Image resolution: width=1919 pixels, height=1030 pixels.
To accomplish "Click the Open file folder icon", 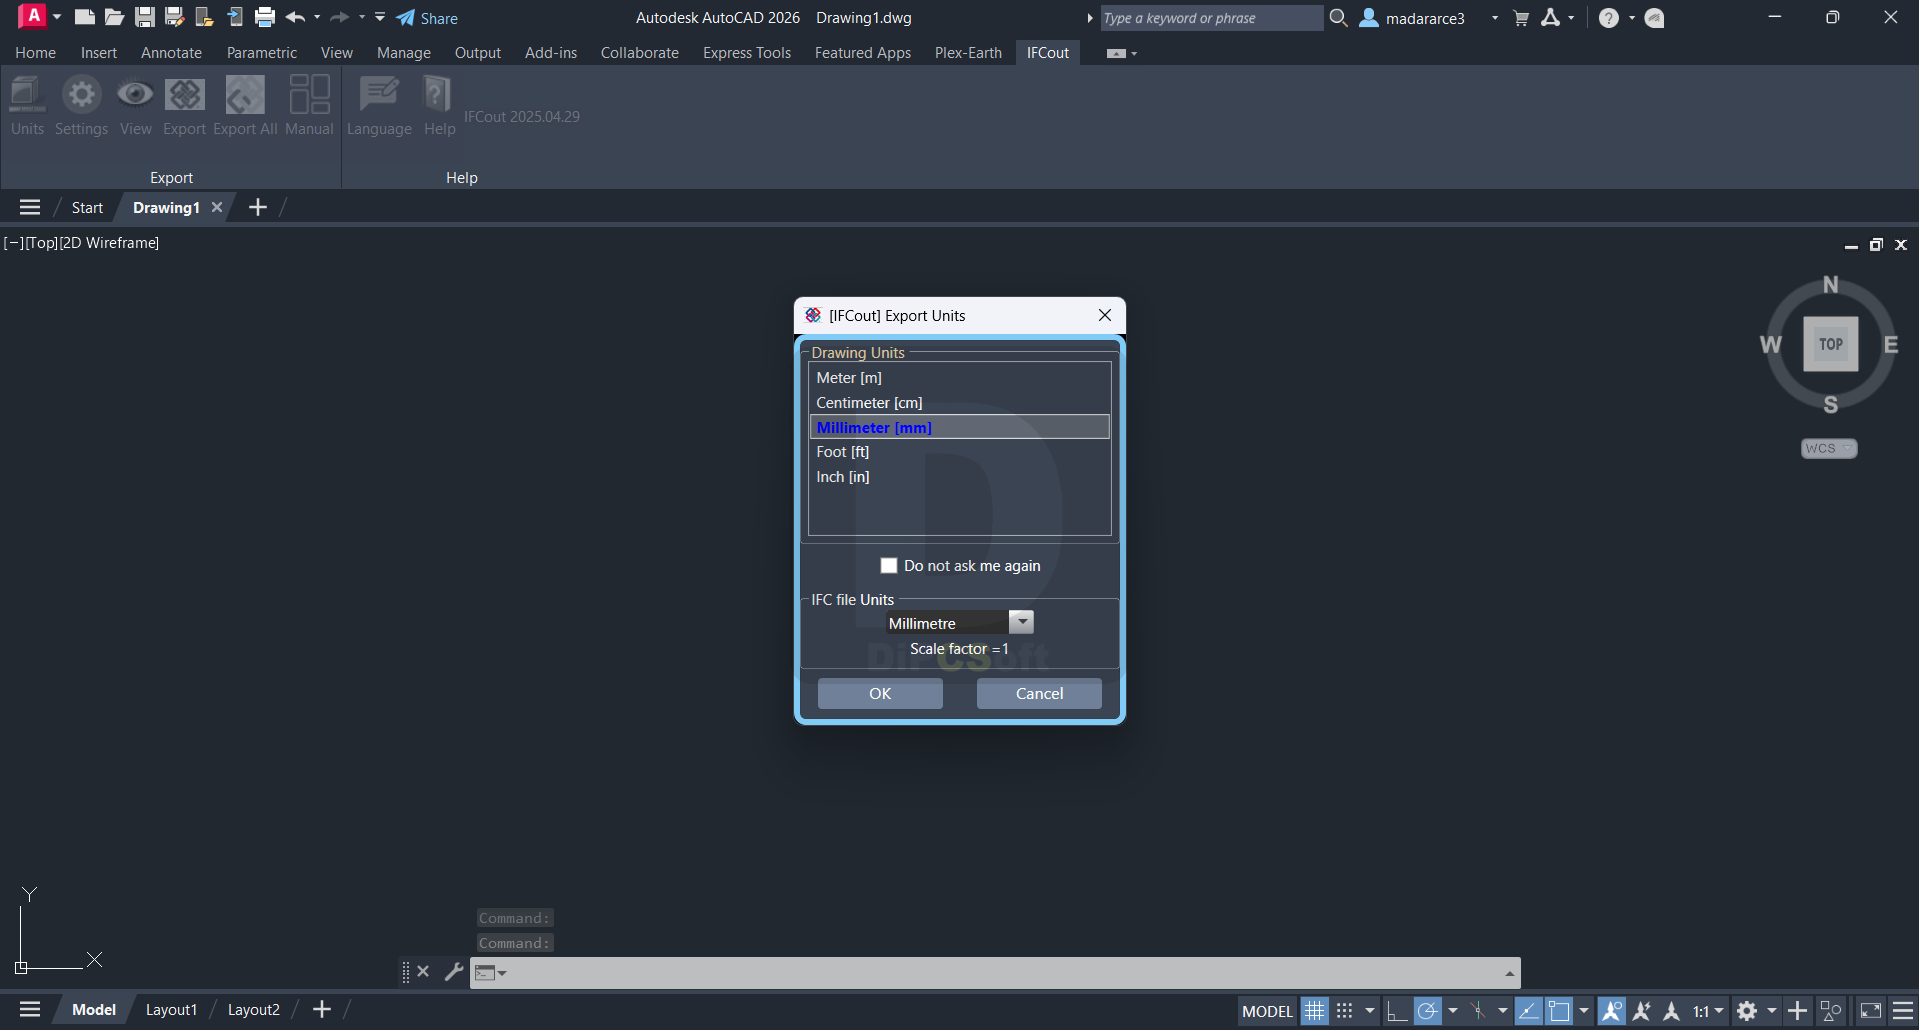I will (x=115, y=17).
